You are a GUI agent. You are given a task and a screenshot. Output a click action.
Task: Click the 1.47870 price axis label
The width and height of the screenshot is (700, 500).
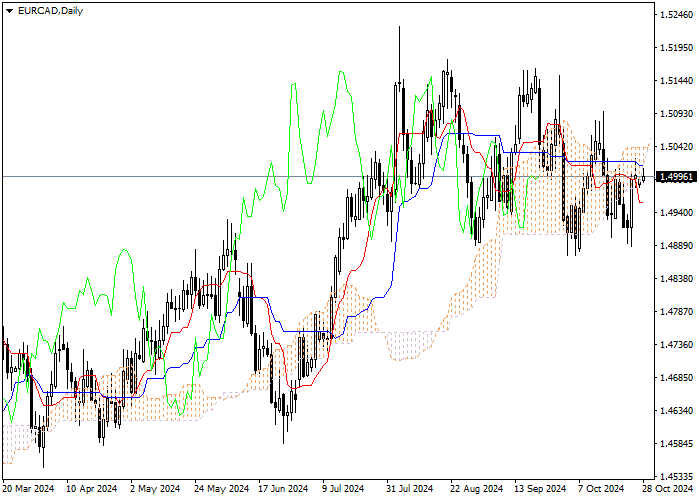(x=677, y=312)
